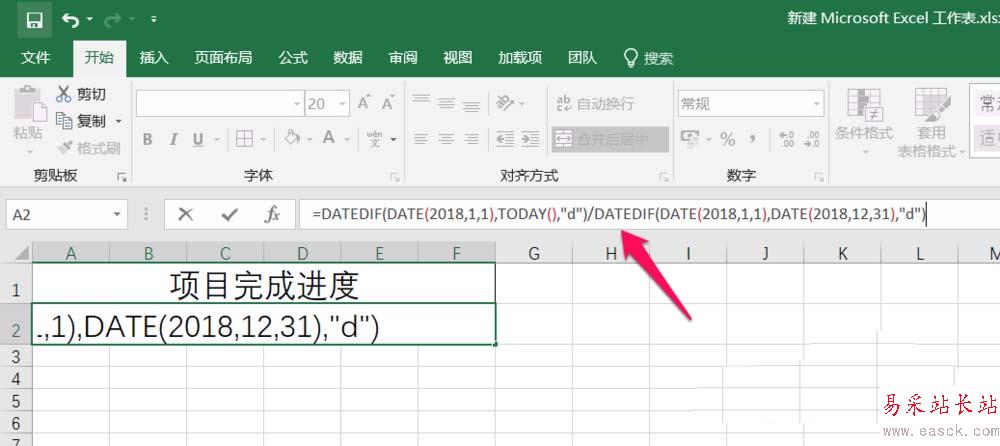The width and height of the screenshot is (1000, 446).
Task: Open the 数据 (Data) tab
Action: pyautogui.click(x=348, y=58)
